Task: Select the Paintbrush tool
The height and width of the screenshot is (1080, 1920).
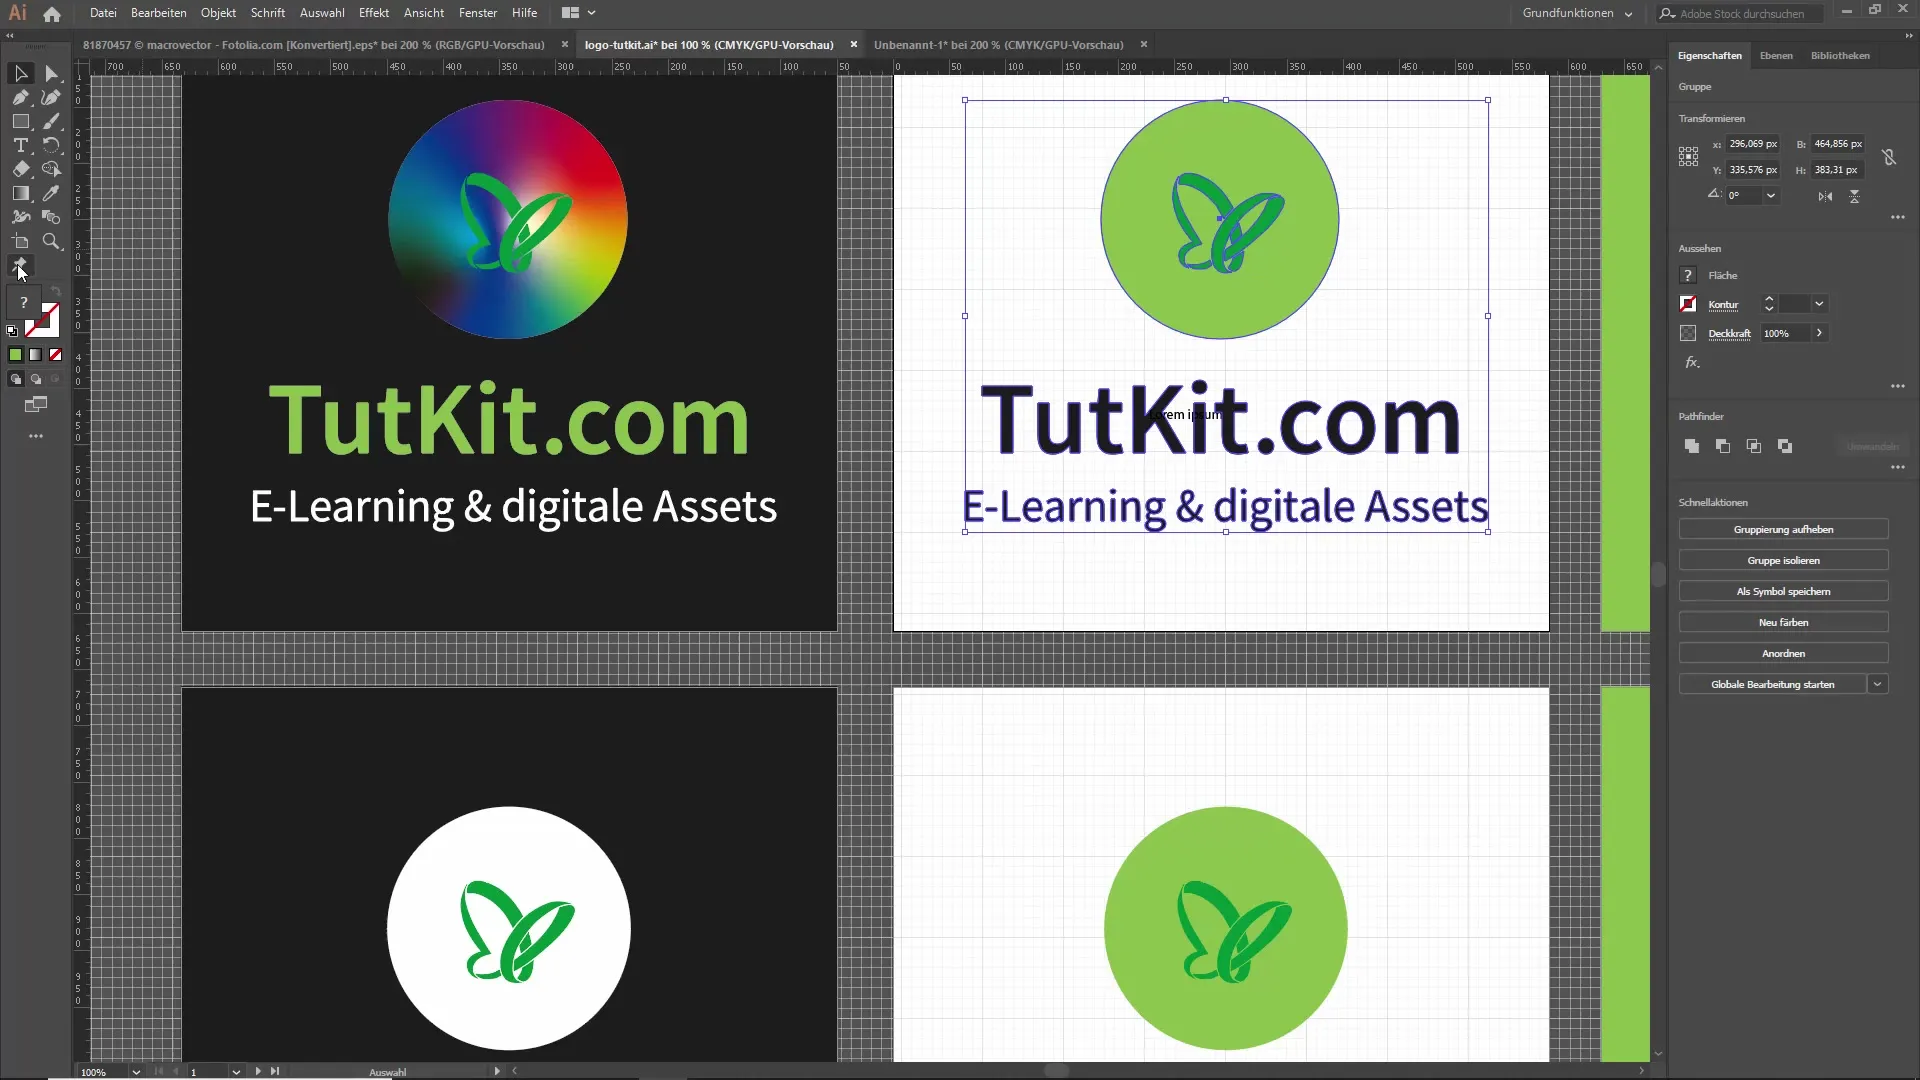Action: coord(51,121)
